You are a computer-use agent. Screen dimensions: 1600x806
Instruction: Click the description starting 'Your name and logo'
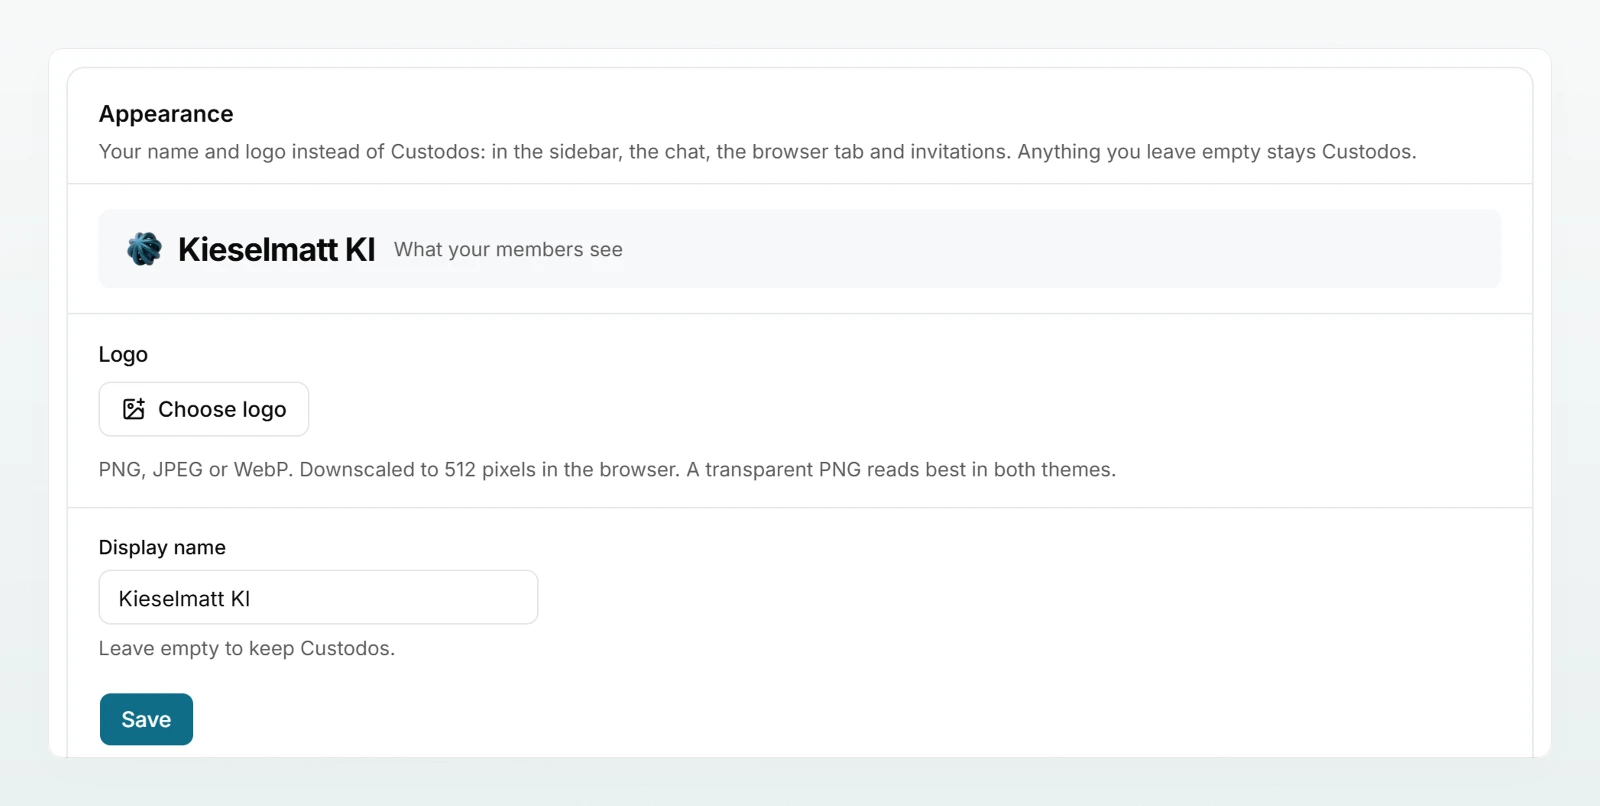[757, 152]
